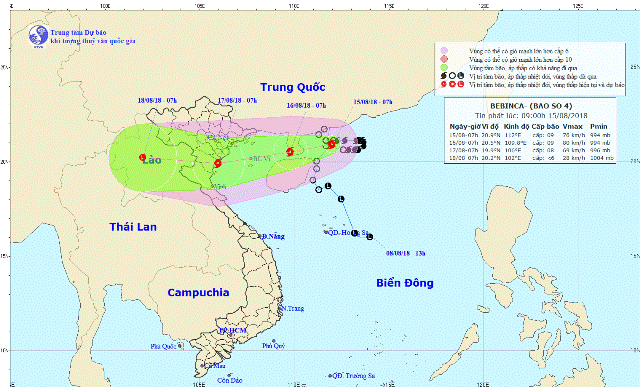Click red storm icon for 17/08/18 forecast

(x=218, y=163)
